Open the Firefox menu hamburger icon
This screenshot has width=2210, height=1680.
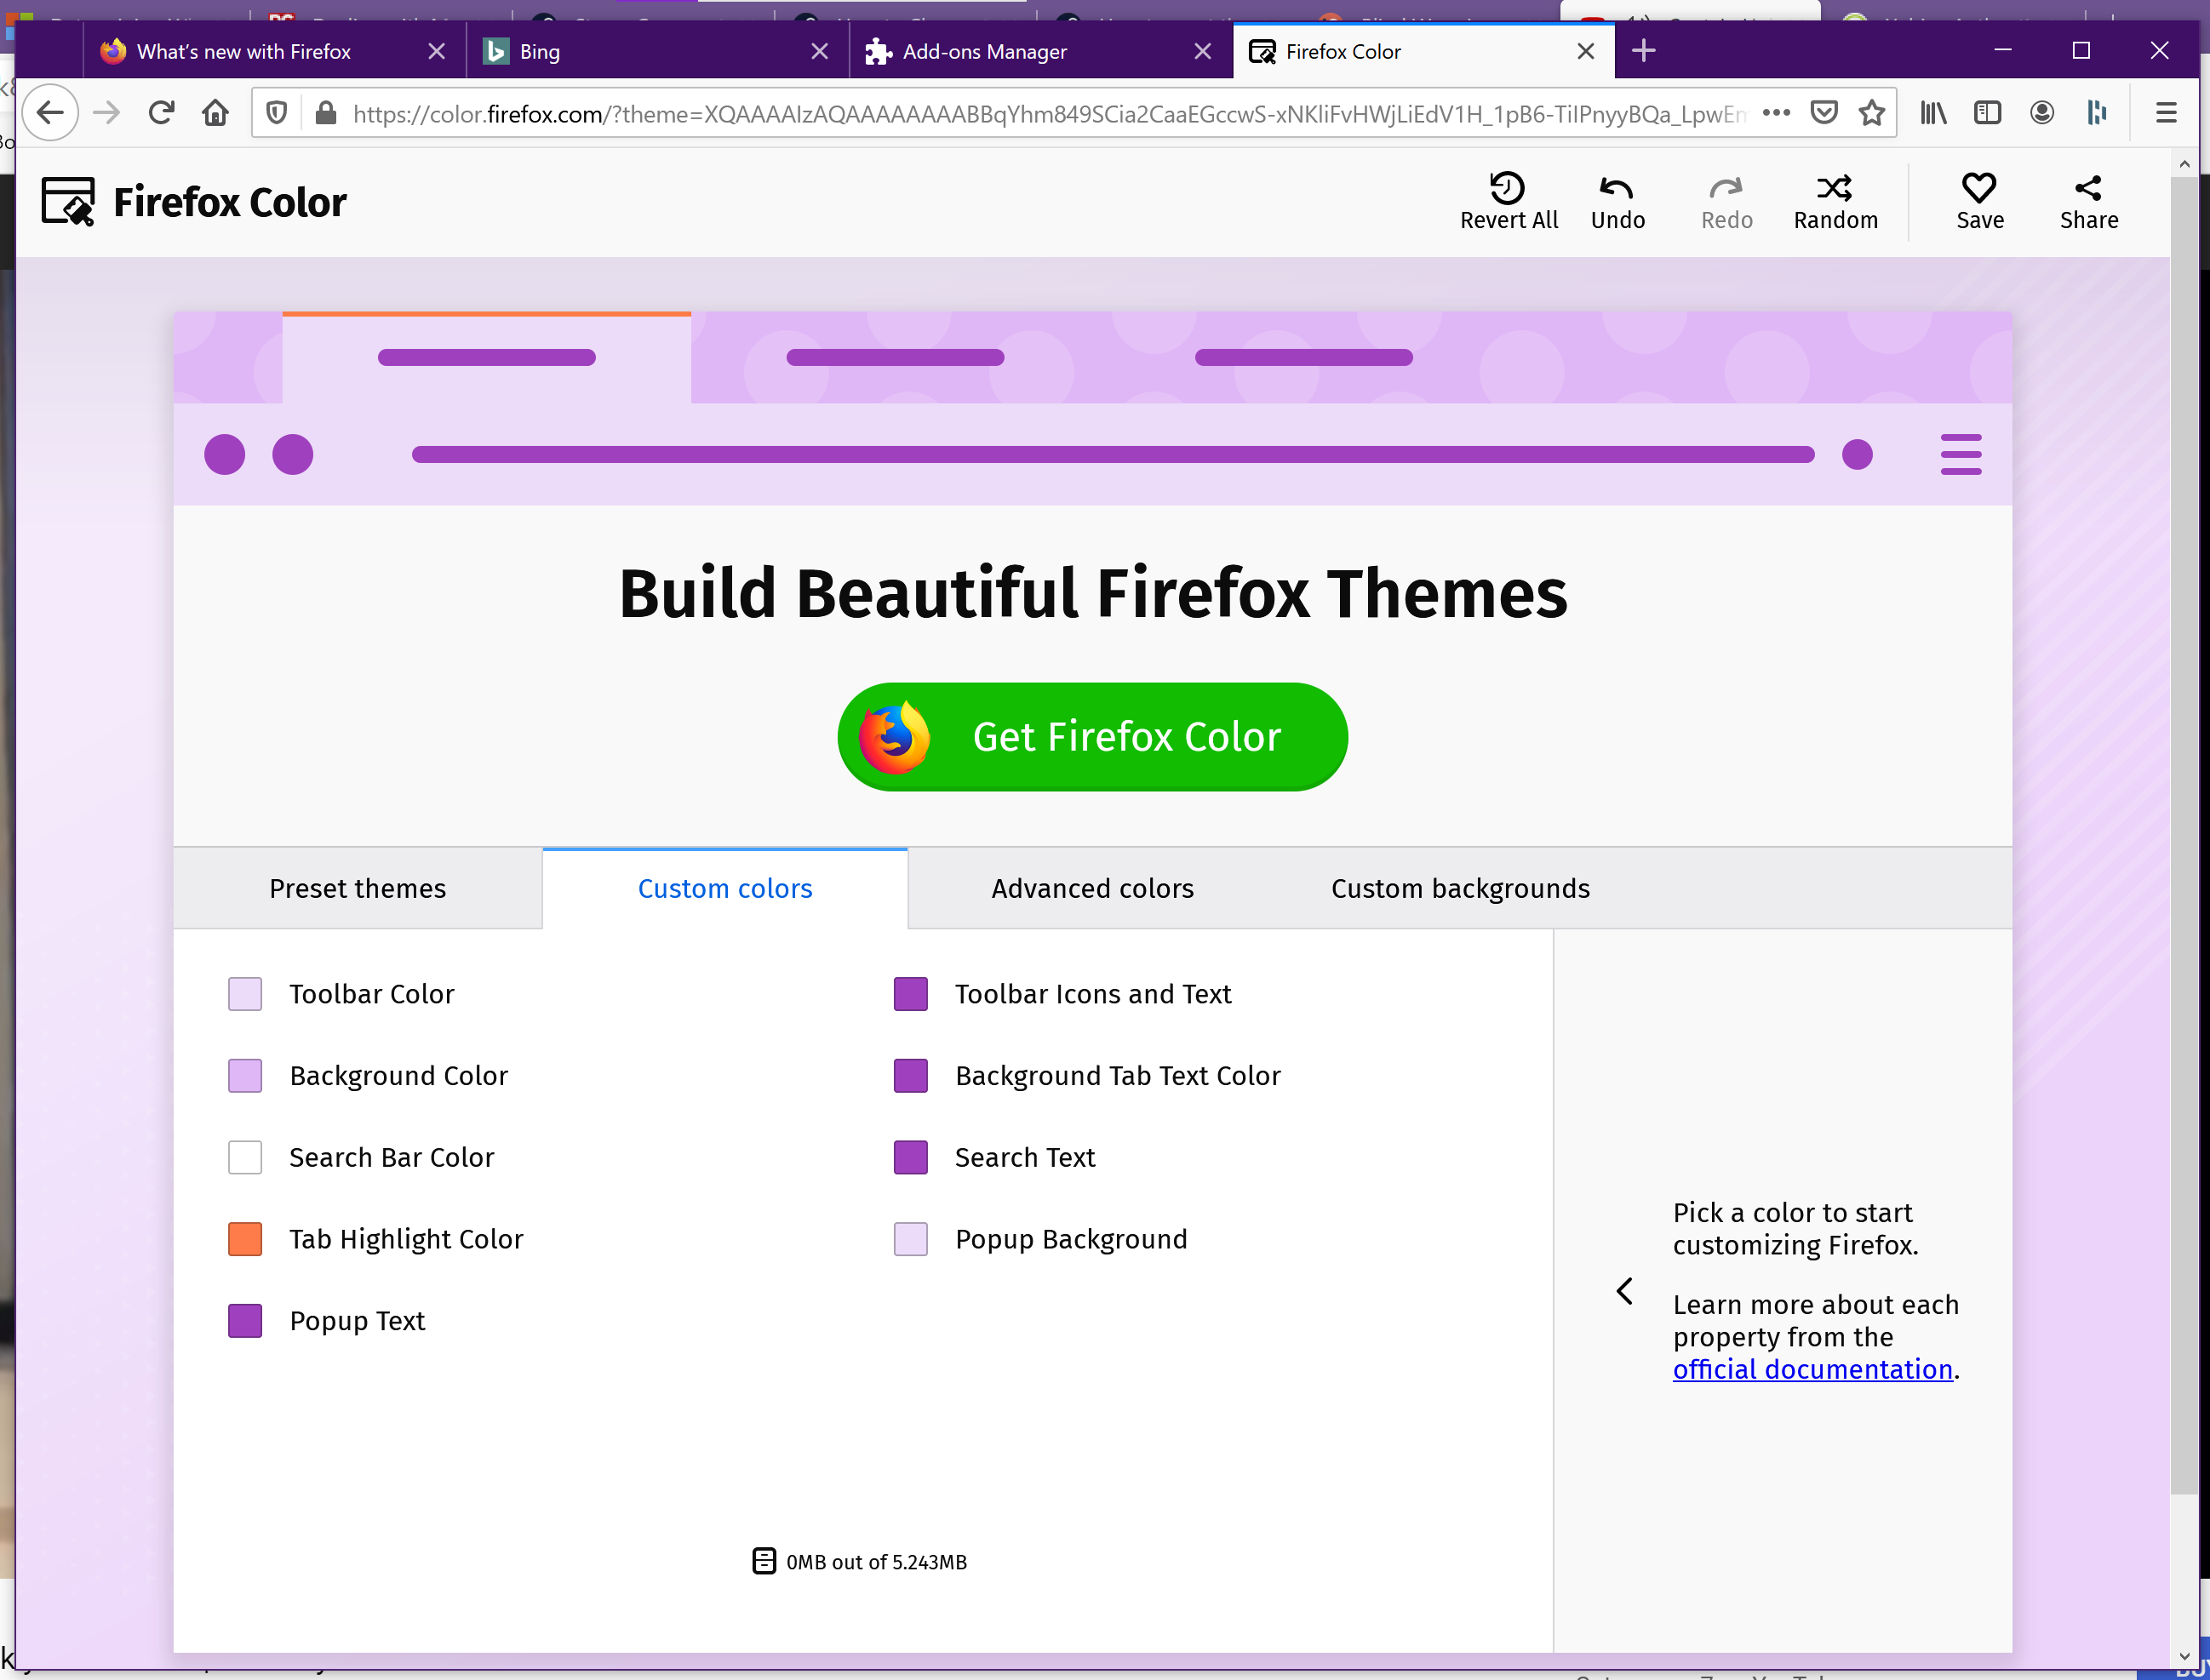click(2166, 112)
